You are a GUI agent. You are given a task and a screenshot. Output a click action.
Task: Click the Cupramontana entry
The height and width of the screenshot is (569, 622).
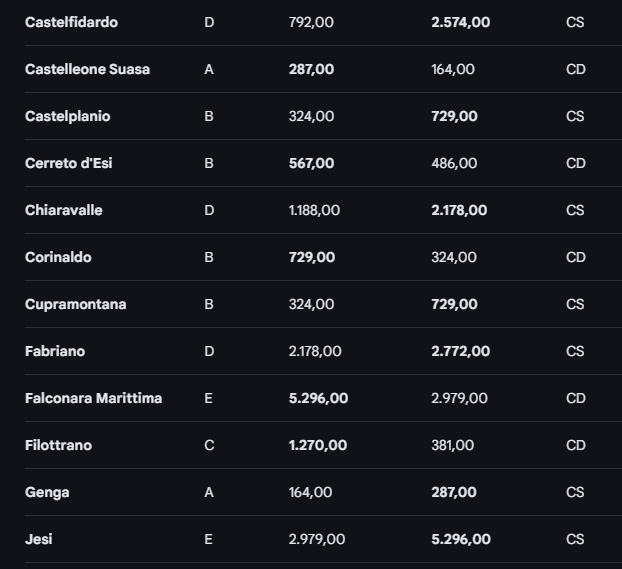pos(76,304)
